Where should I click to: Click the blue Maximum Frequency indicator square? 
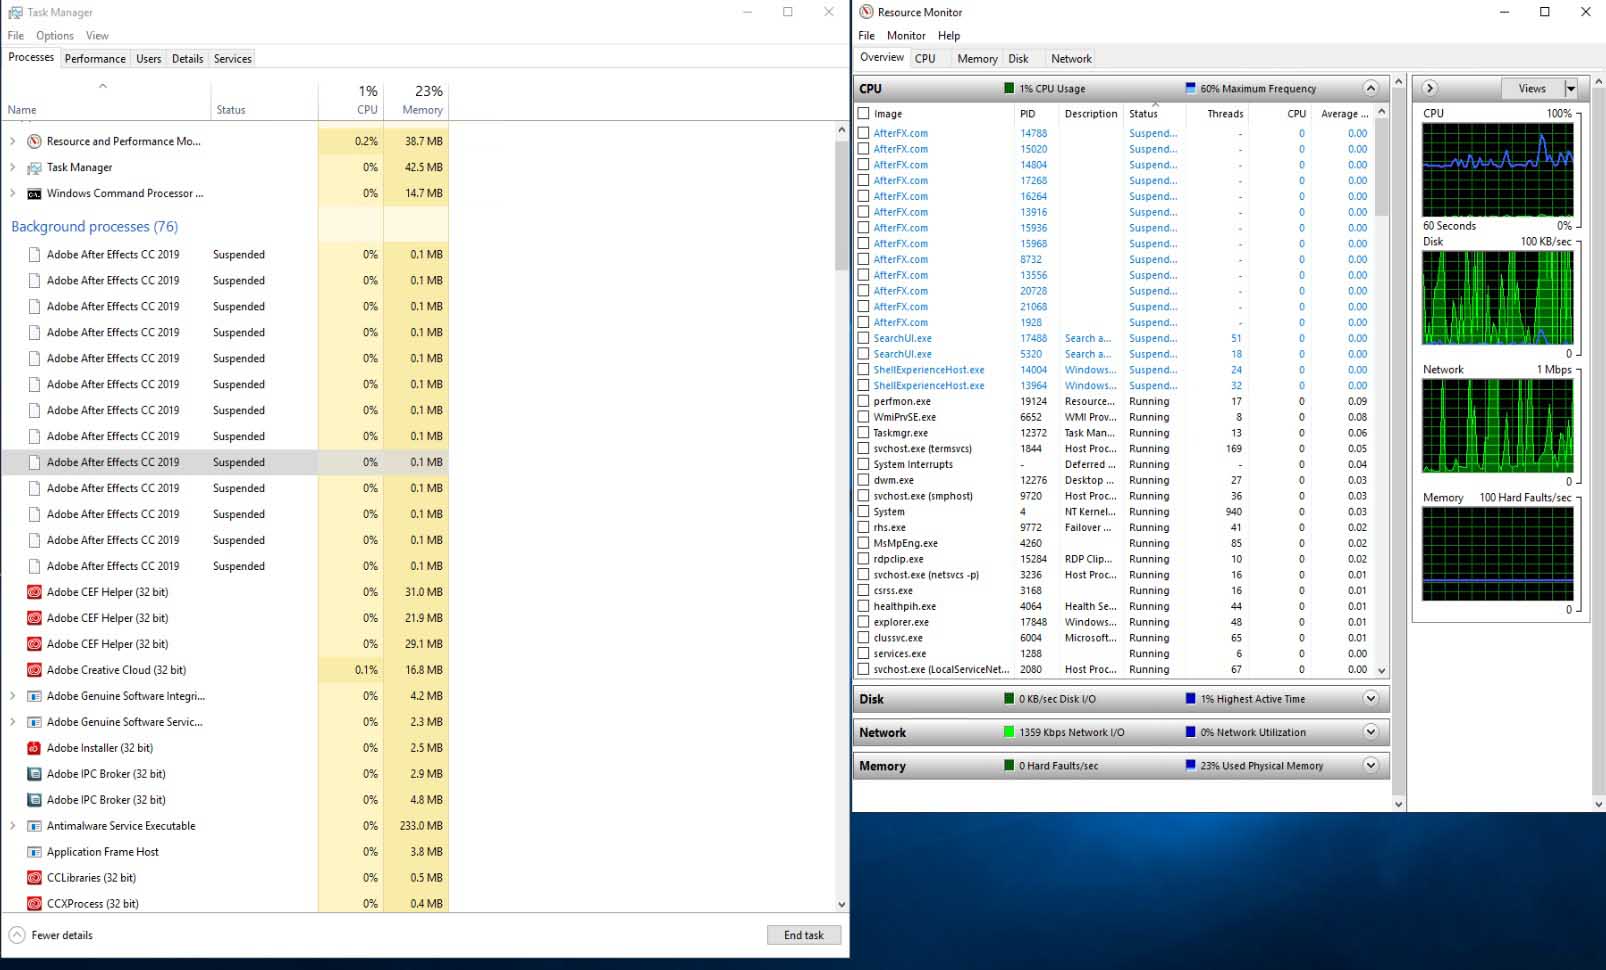tap(1190, 88)
